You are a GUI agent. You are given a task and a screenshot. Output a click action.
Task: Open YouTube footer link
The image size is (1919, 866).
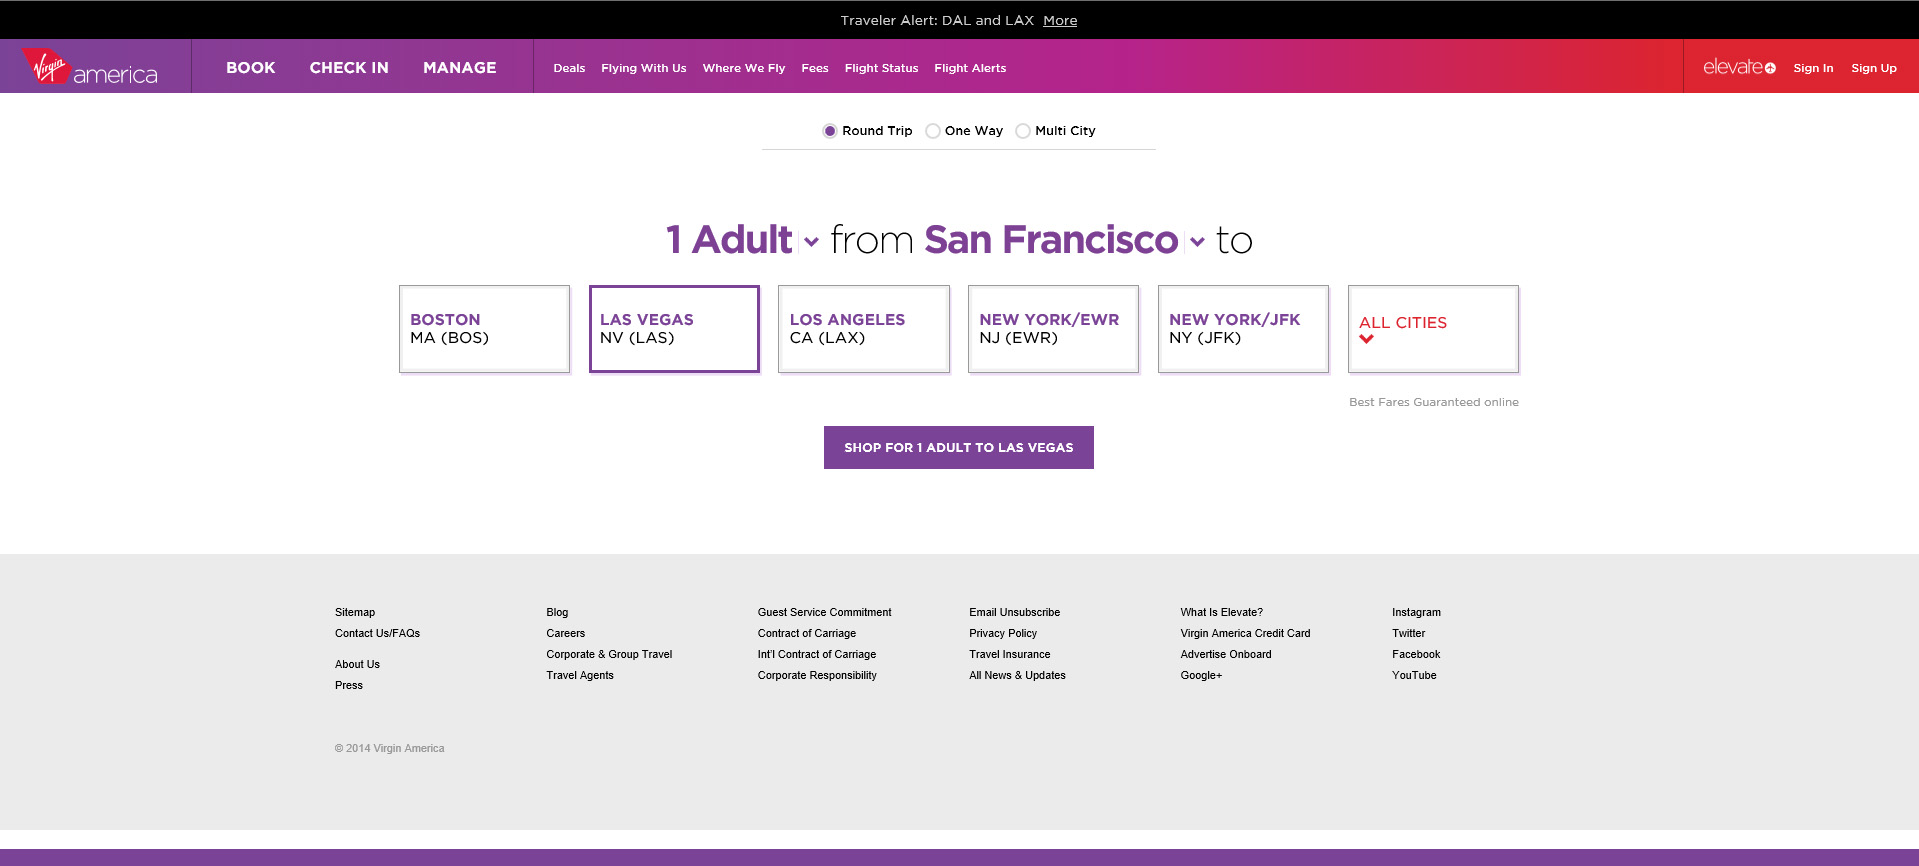pos(1414,675)
